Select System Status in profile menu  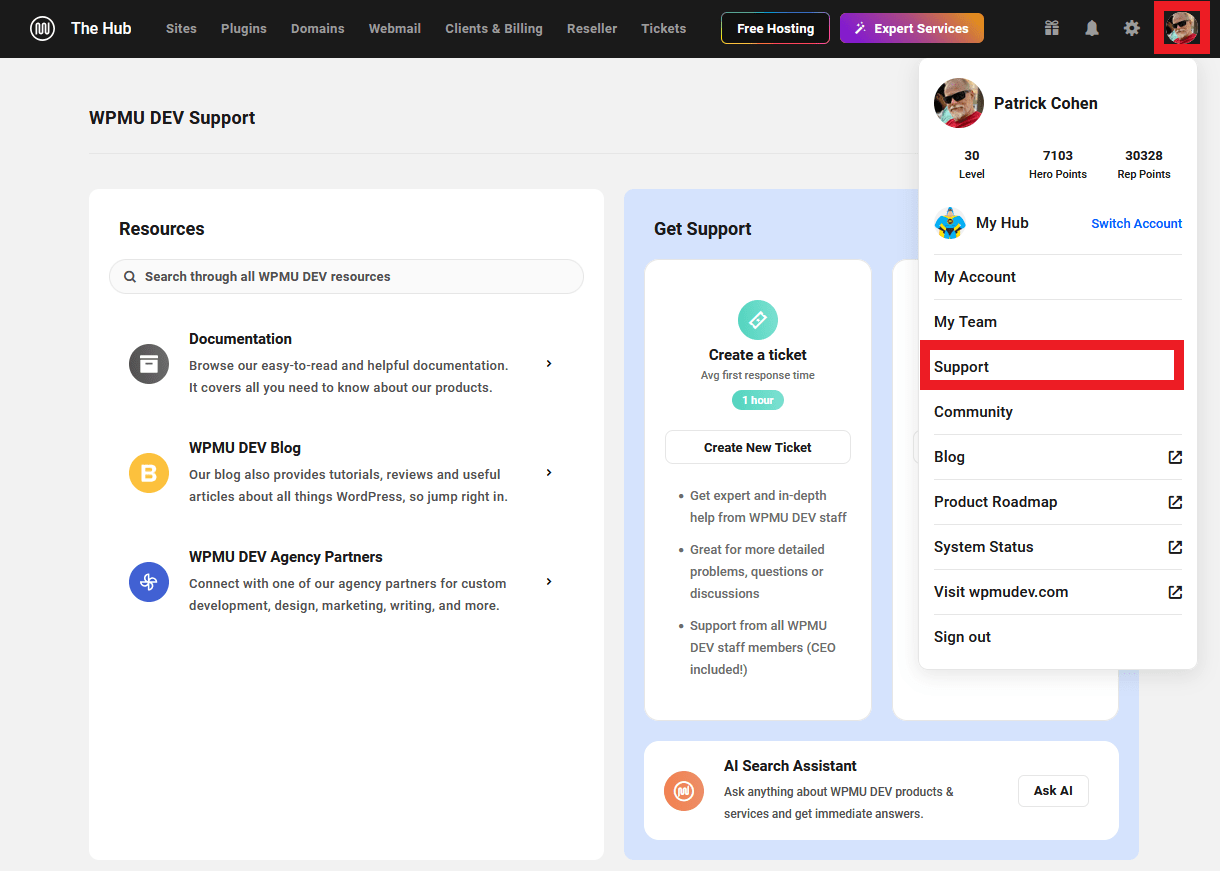(x=1058, y=547)
